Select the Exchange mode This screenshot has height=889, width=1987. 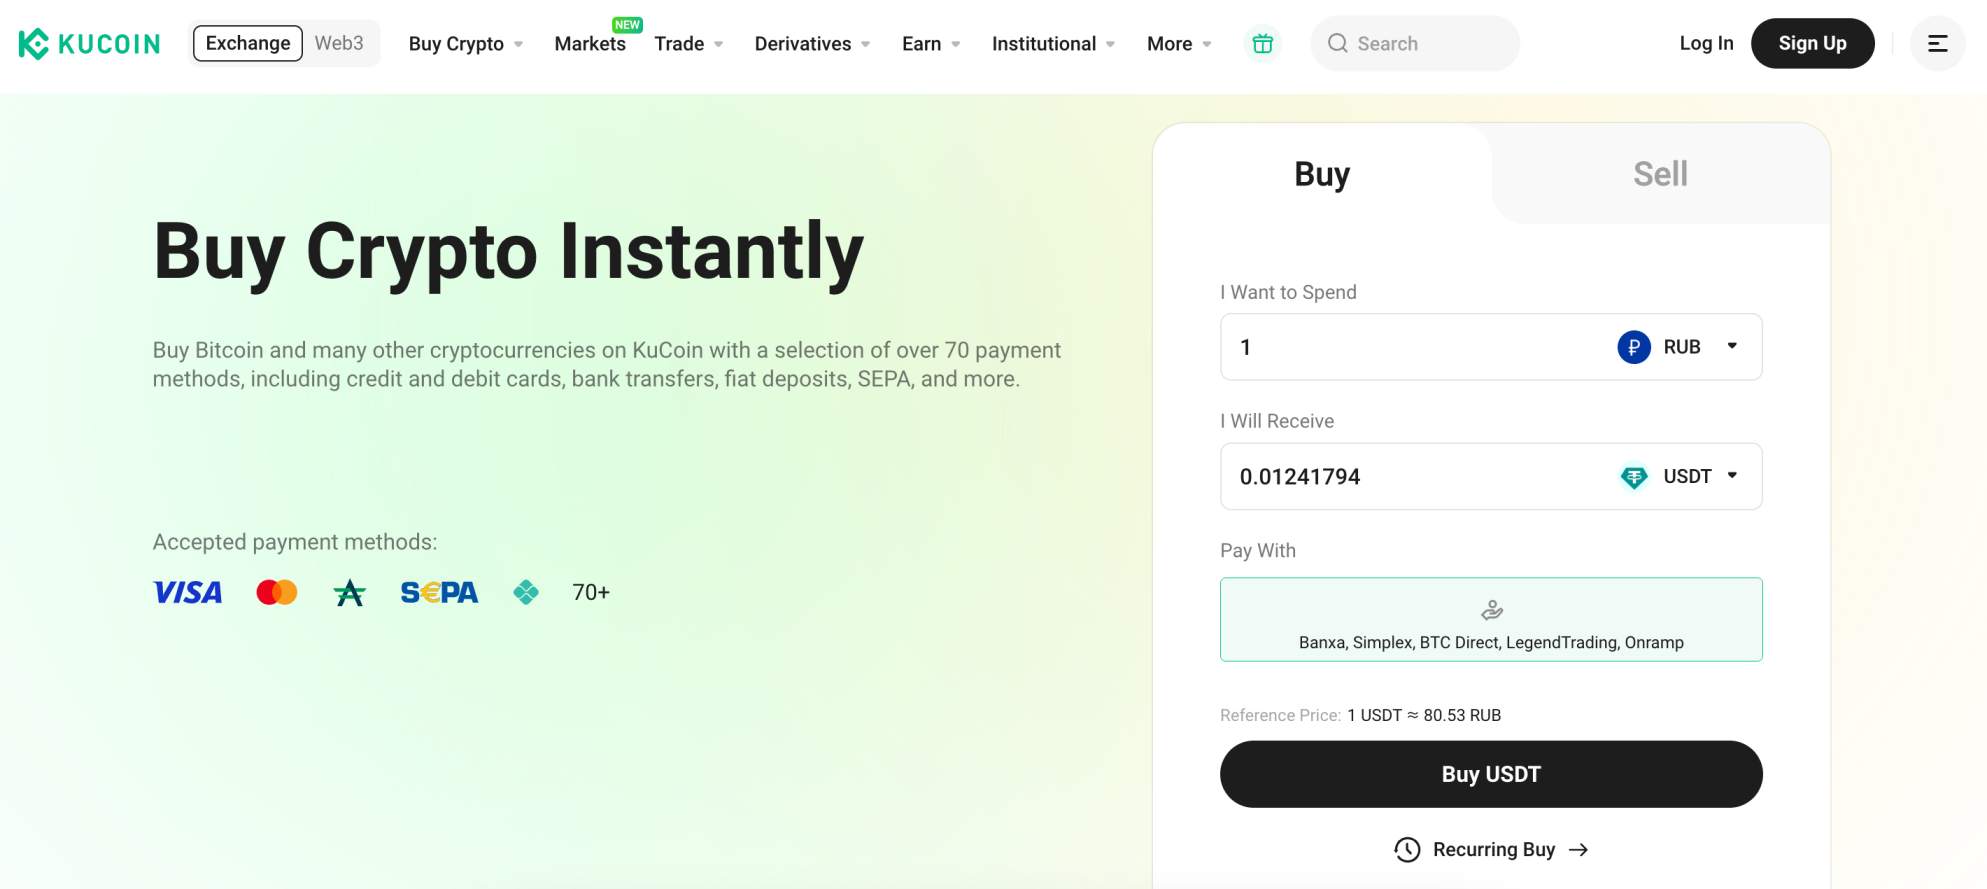pyautogui.click(x=247, y=43)
